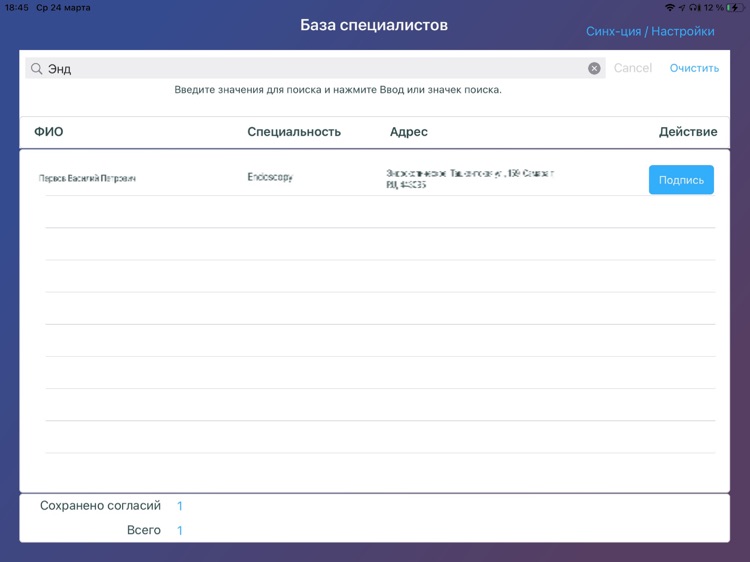Open Синх-ция / Настройки
The image size is (750, 562).
pos(650,31)
